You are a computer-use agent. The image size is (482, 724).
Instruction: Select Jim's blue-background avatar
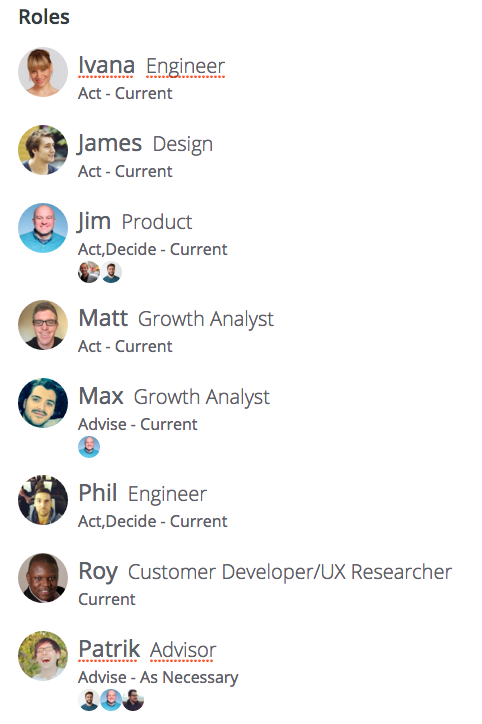[x=43, y=228]
